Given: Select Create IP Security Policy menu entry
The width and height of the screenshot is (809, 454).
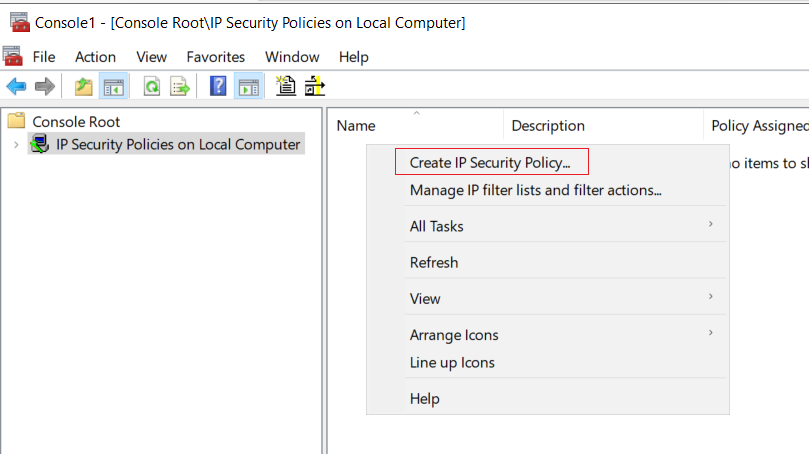Looking at the screenshot, I should pyautogui.click(x=491, y=162).
